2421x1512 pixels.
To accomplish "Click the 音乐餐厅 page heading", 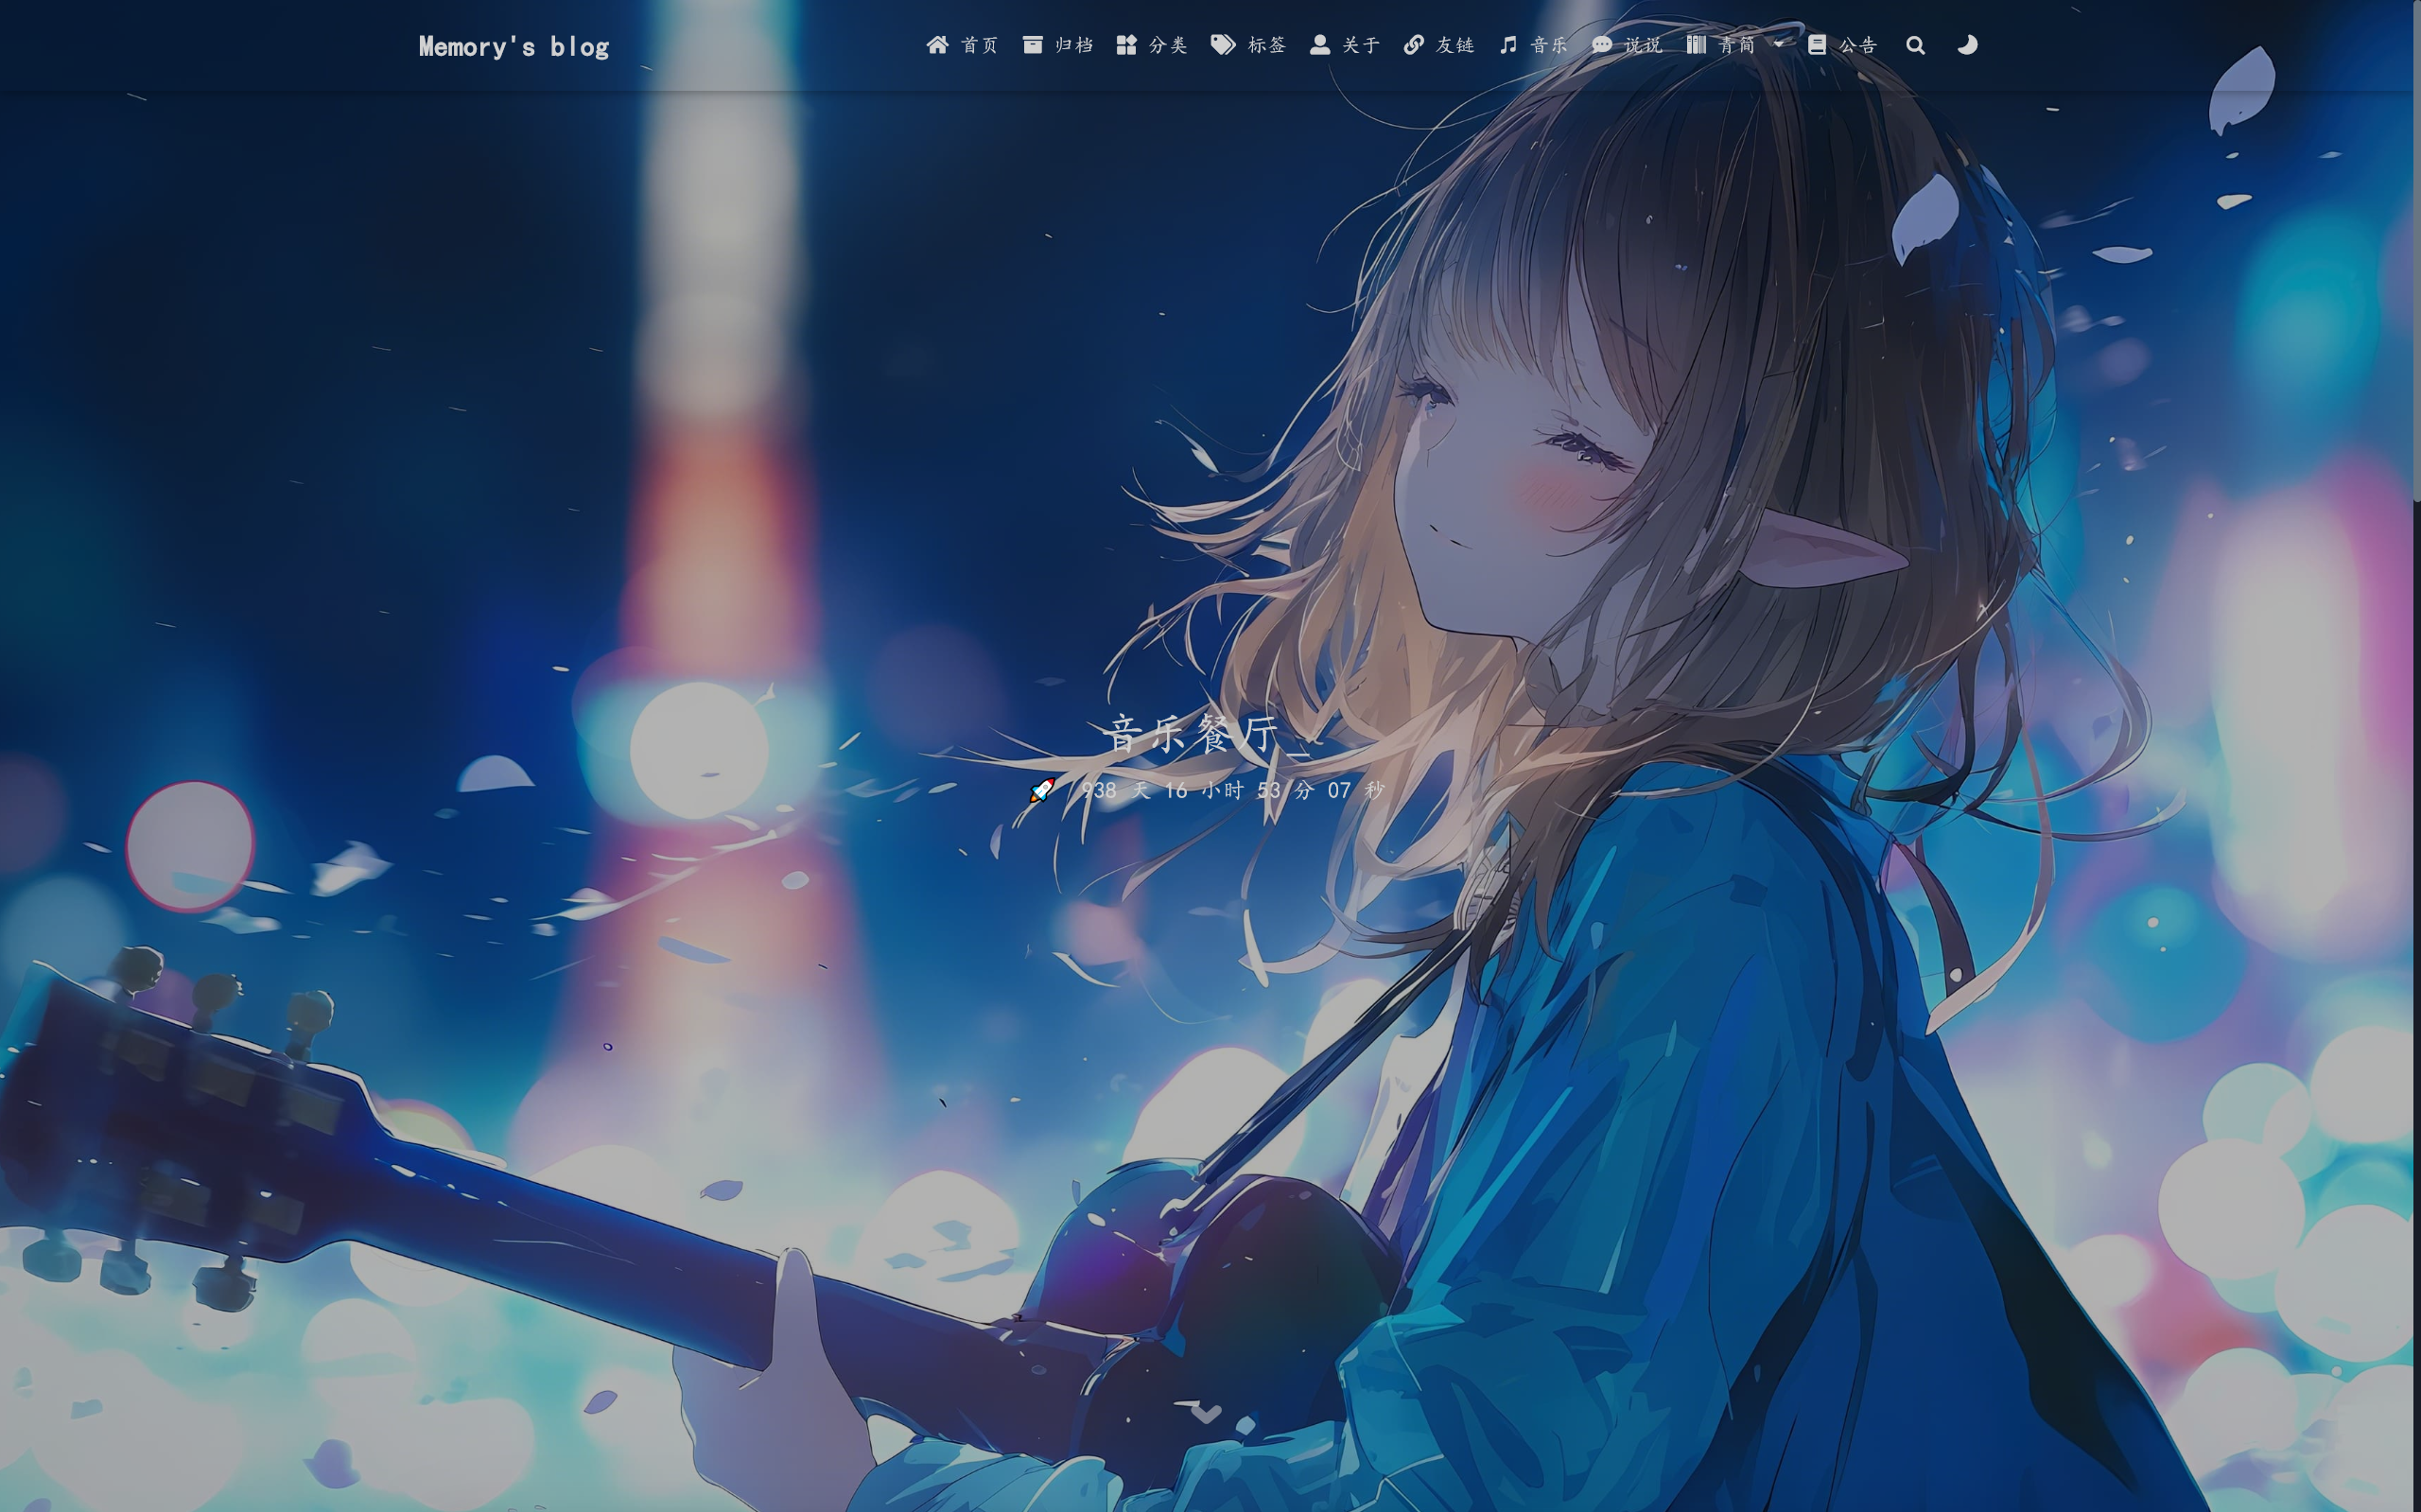I will 1191,735.
